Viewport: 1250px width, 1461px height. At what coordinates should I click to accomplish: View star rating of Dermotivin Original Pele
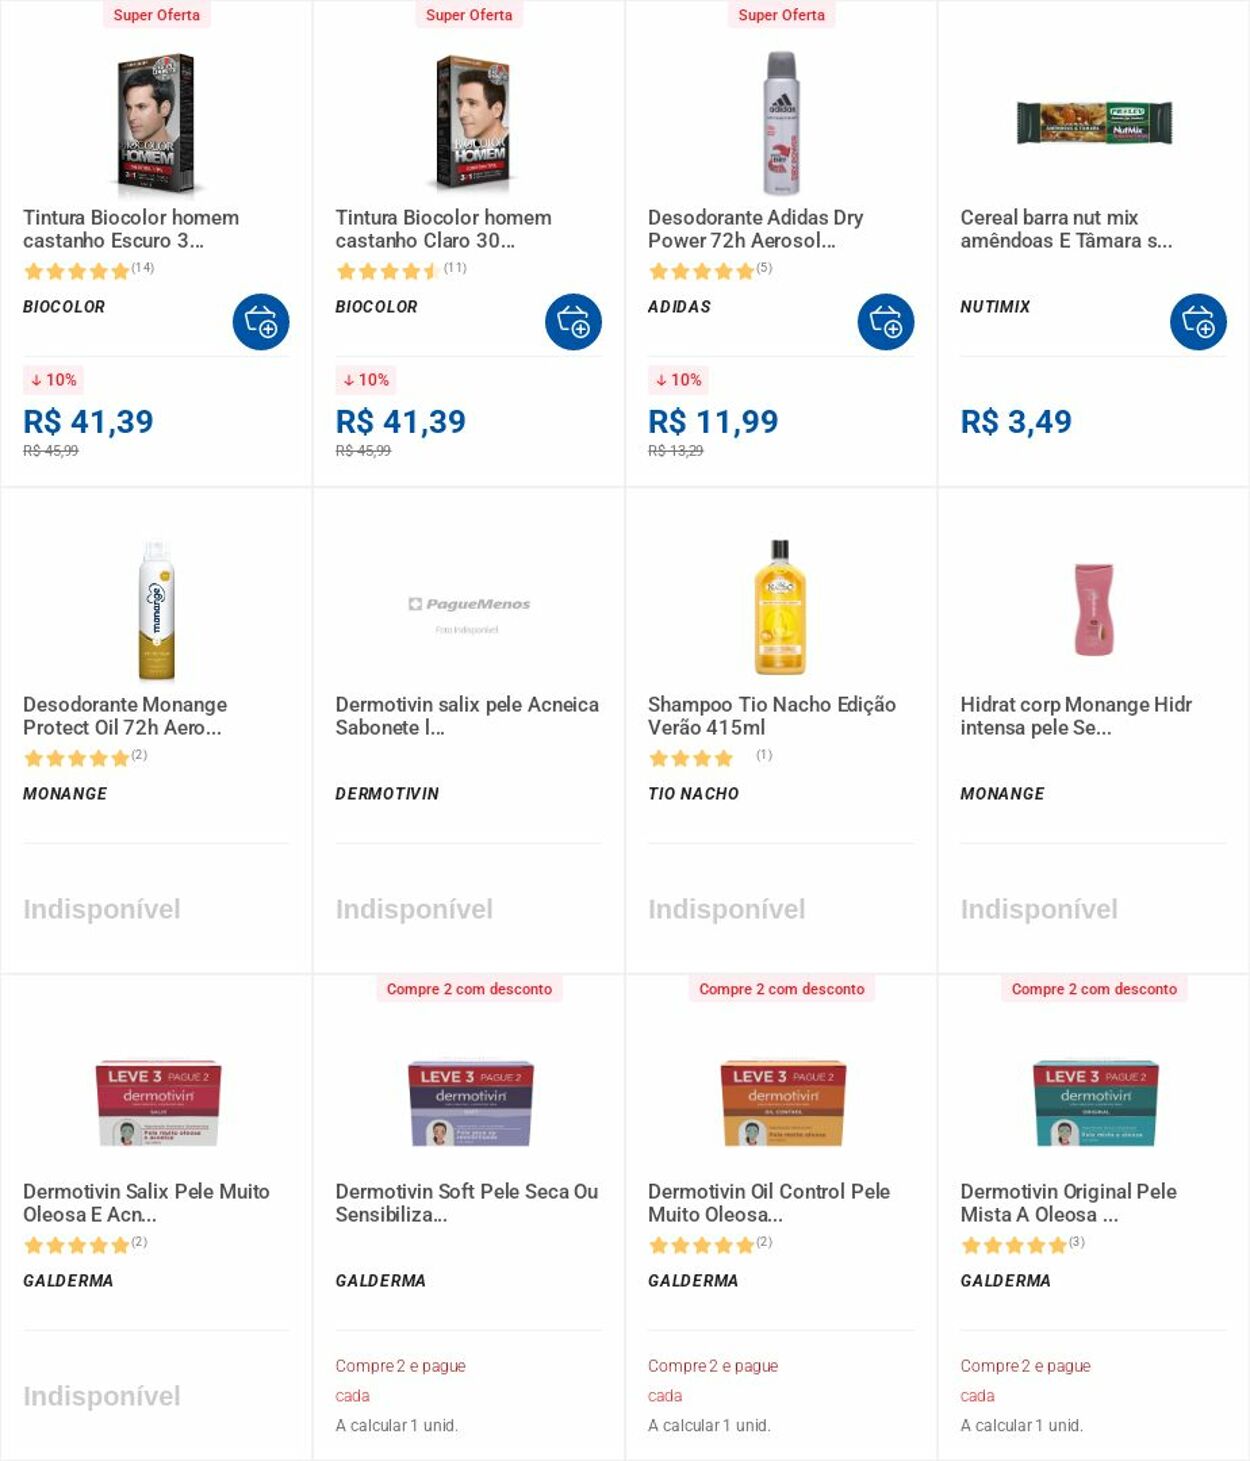[1013, 1245]
